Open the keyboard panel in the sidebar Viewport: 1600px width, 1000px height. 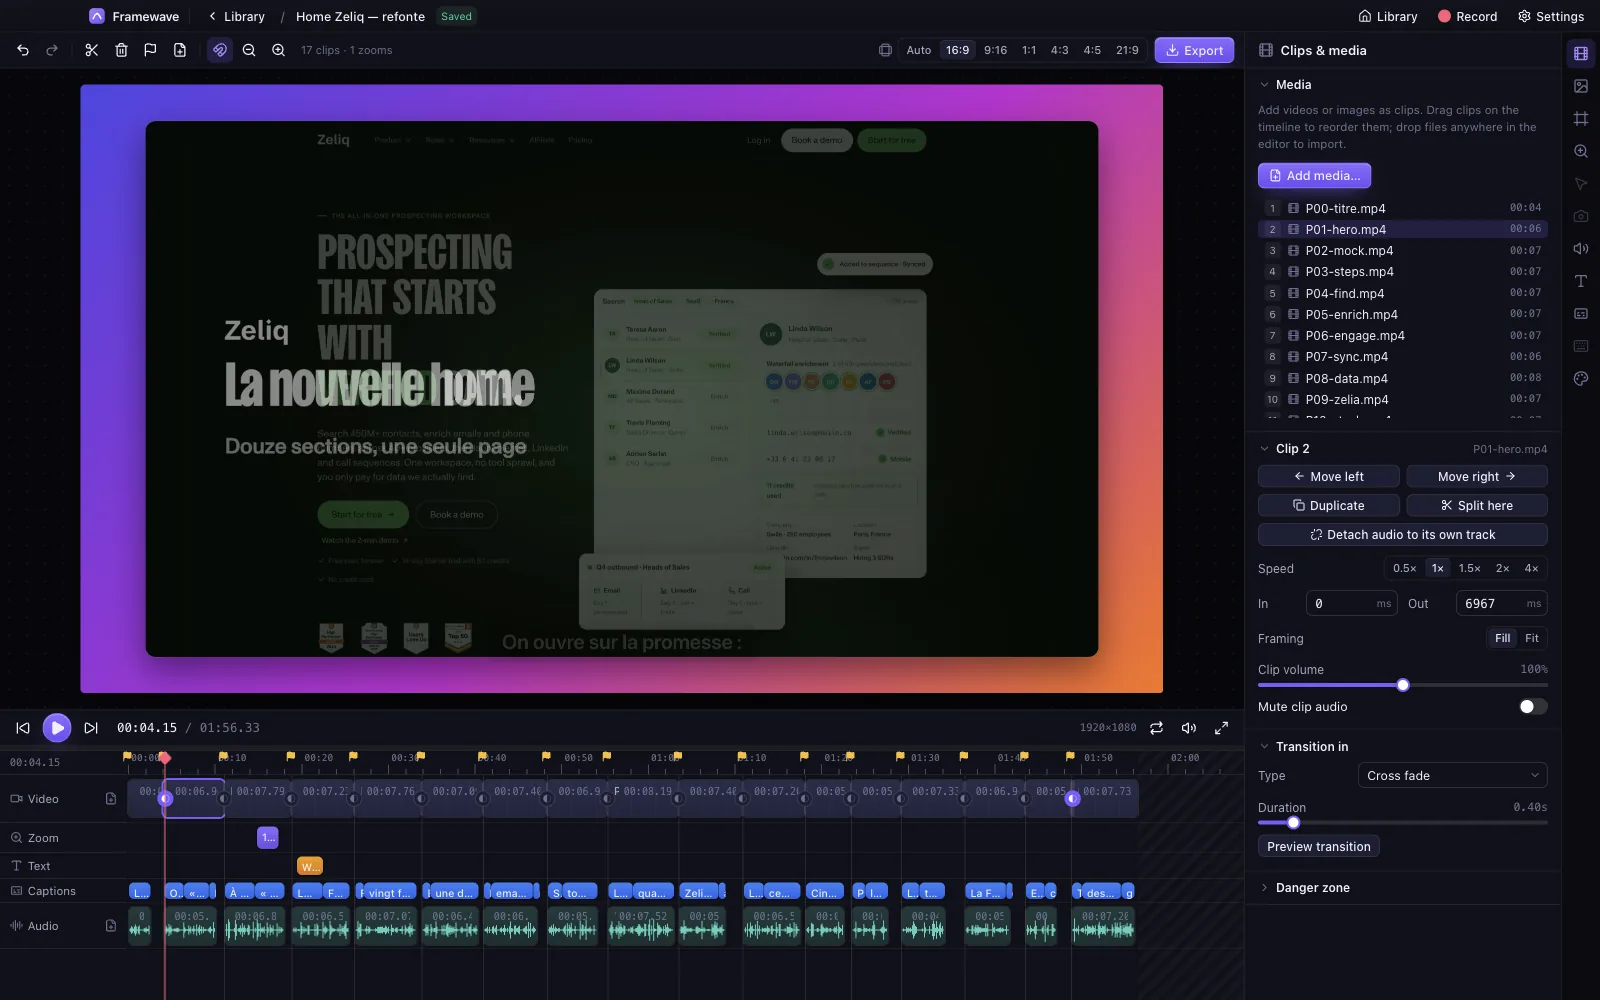tap(1581, 346)
